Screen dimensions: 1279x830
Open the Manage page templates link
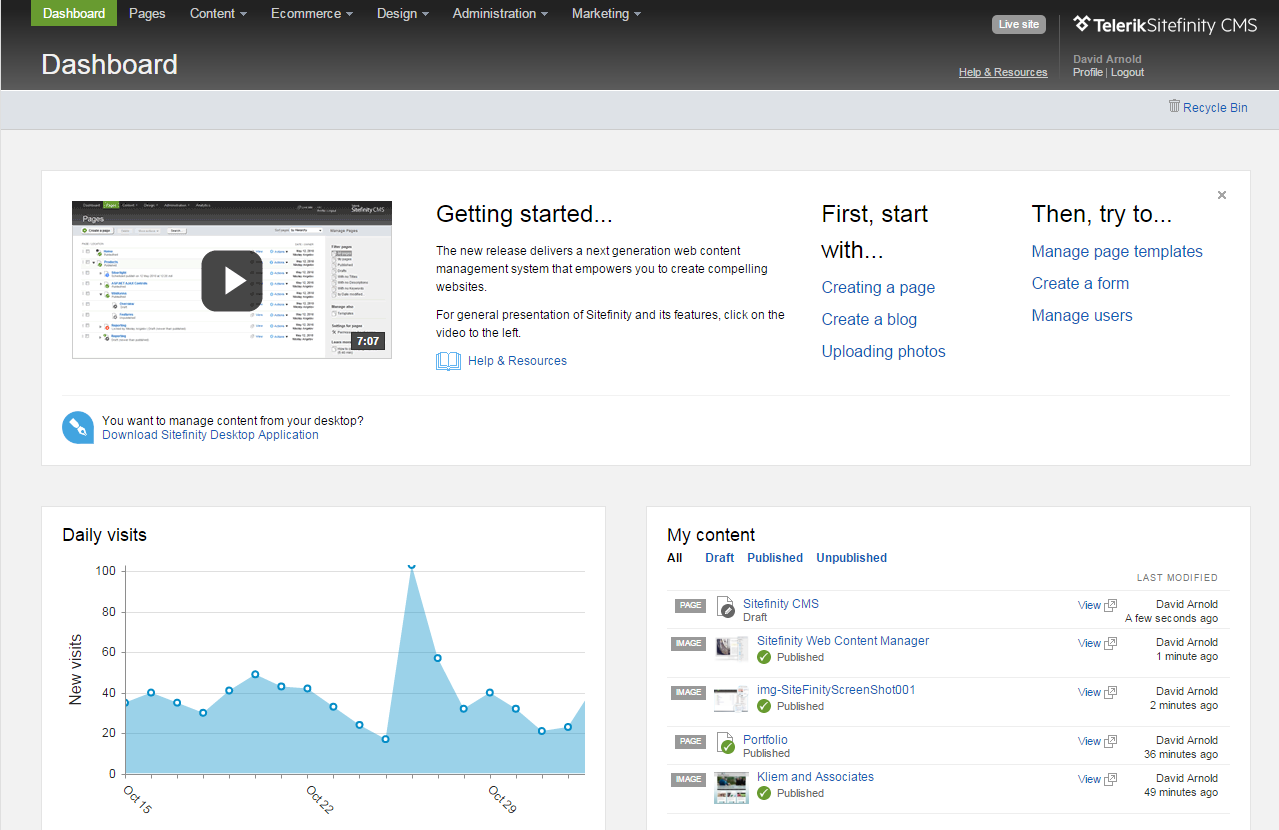click(x=1117, y=251)
